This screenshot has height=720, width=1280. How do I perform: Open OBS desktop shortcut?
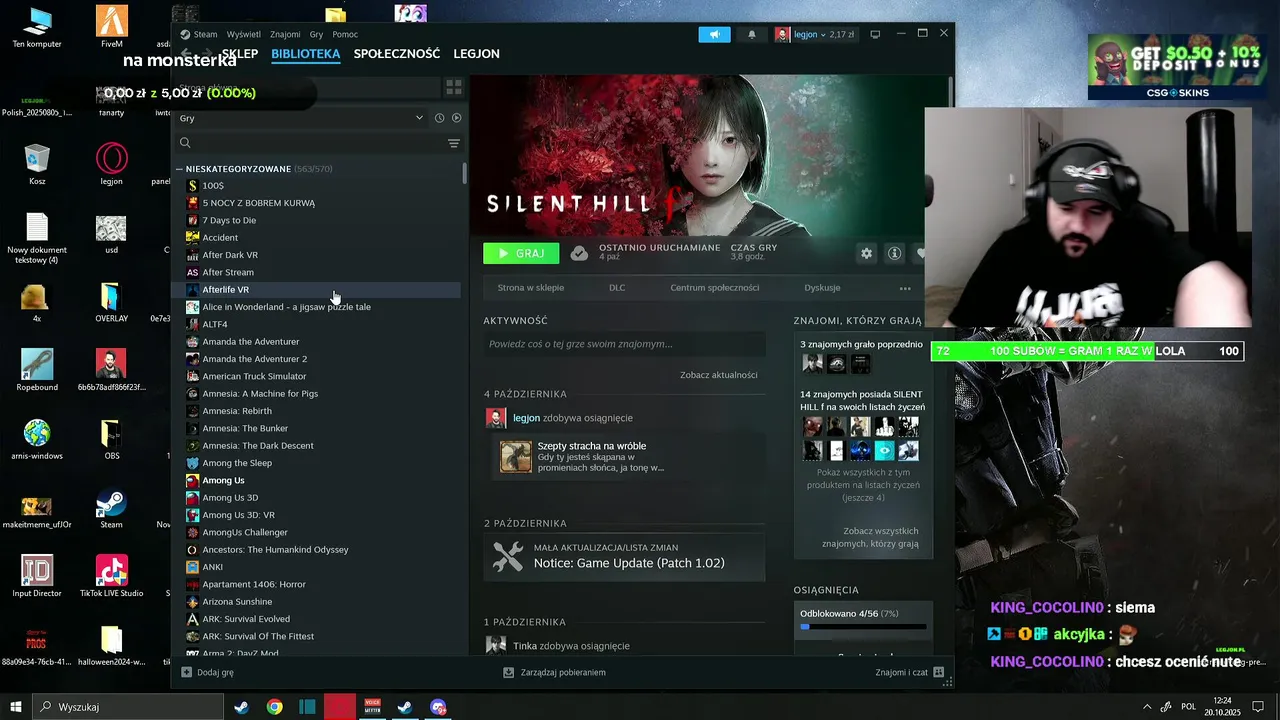(111, 440)
